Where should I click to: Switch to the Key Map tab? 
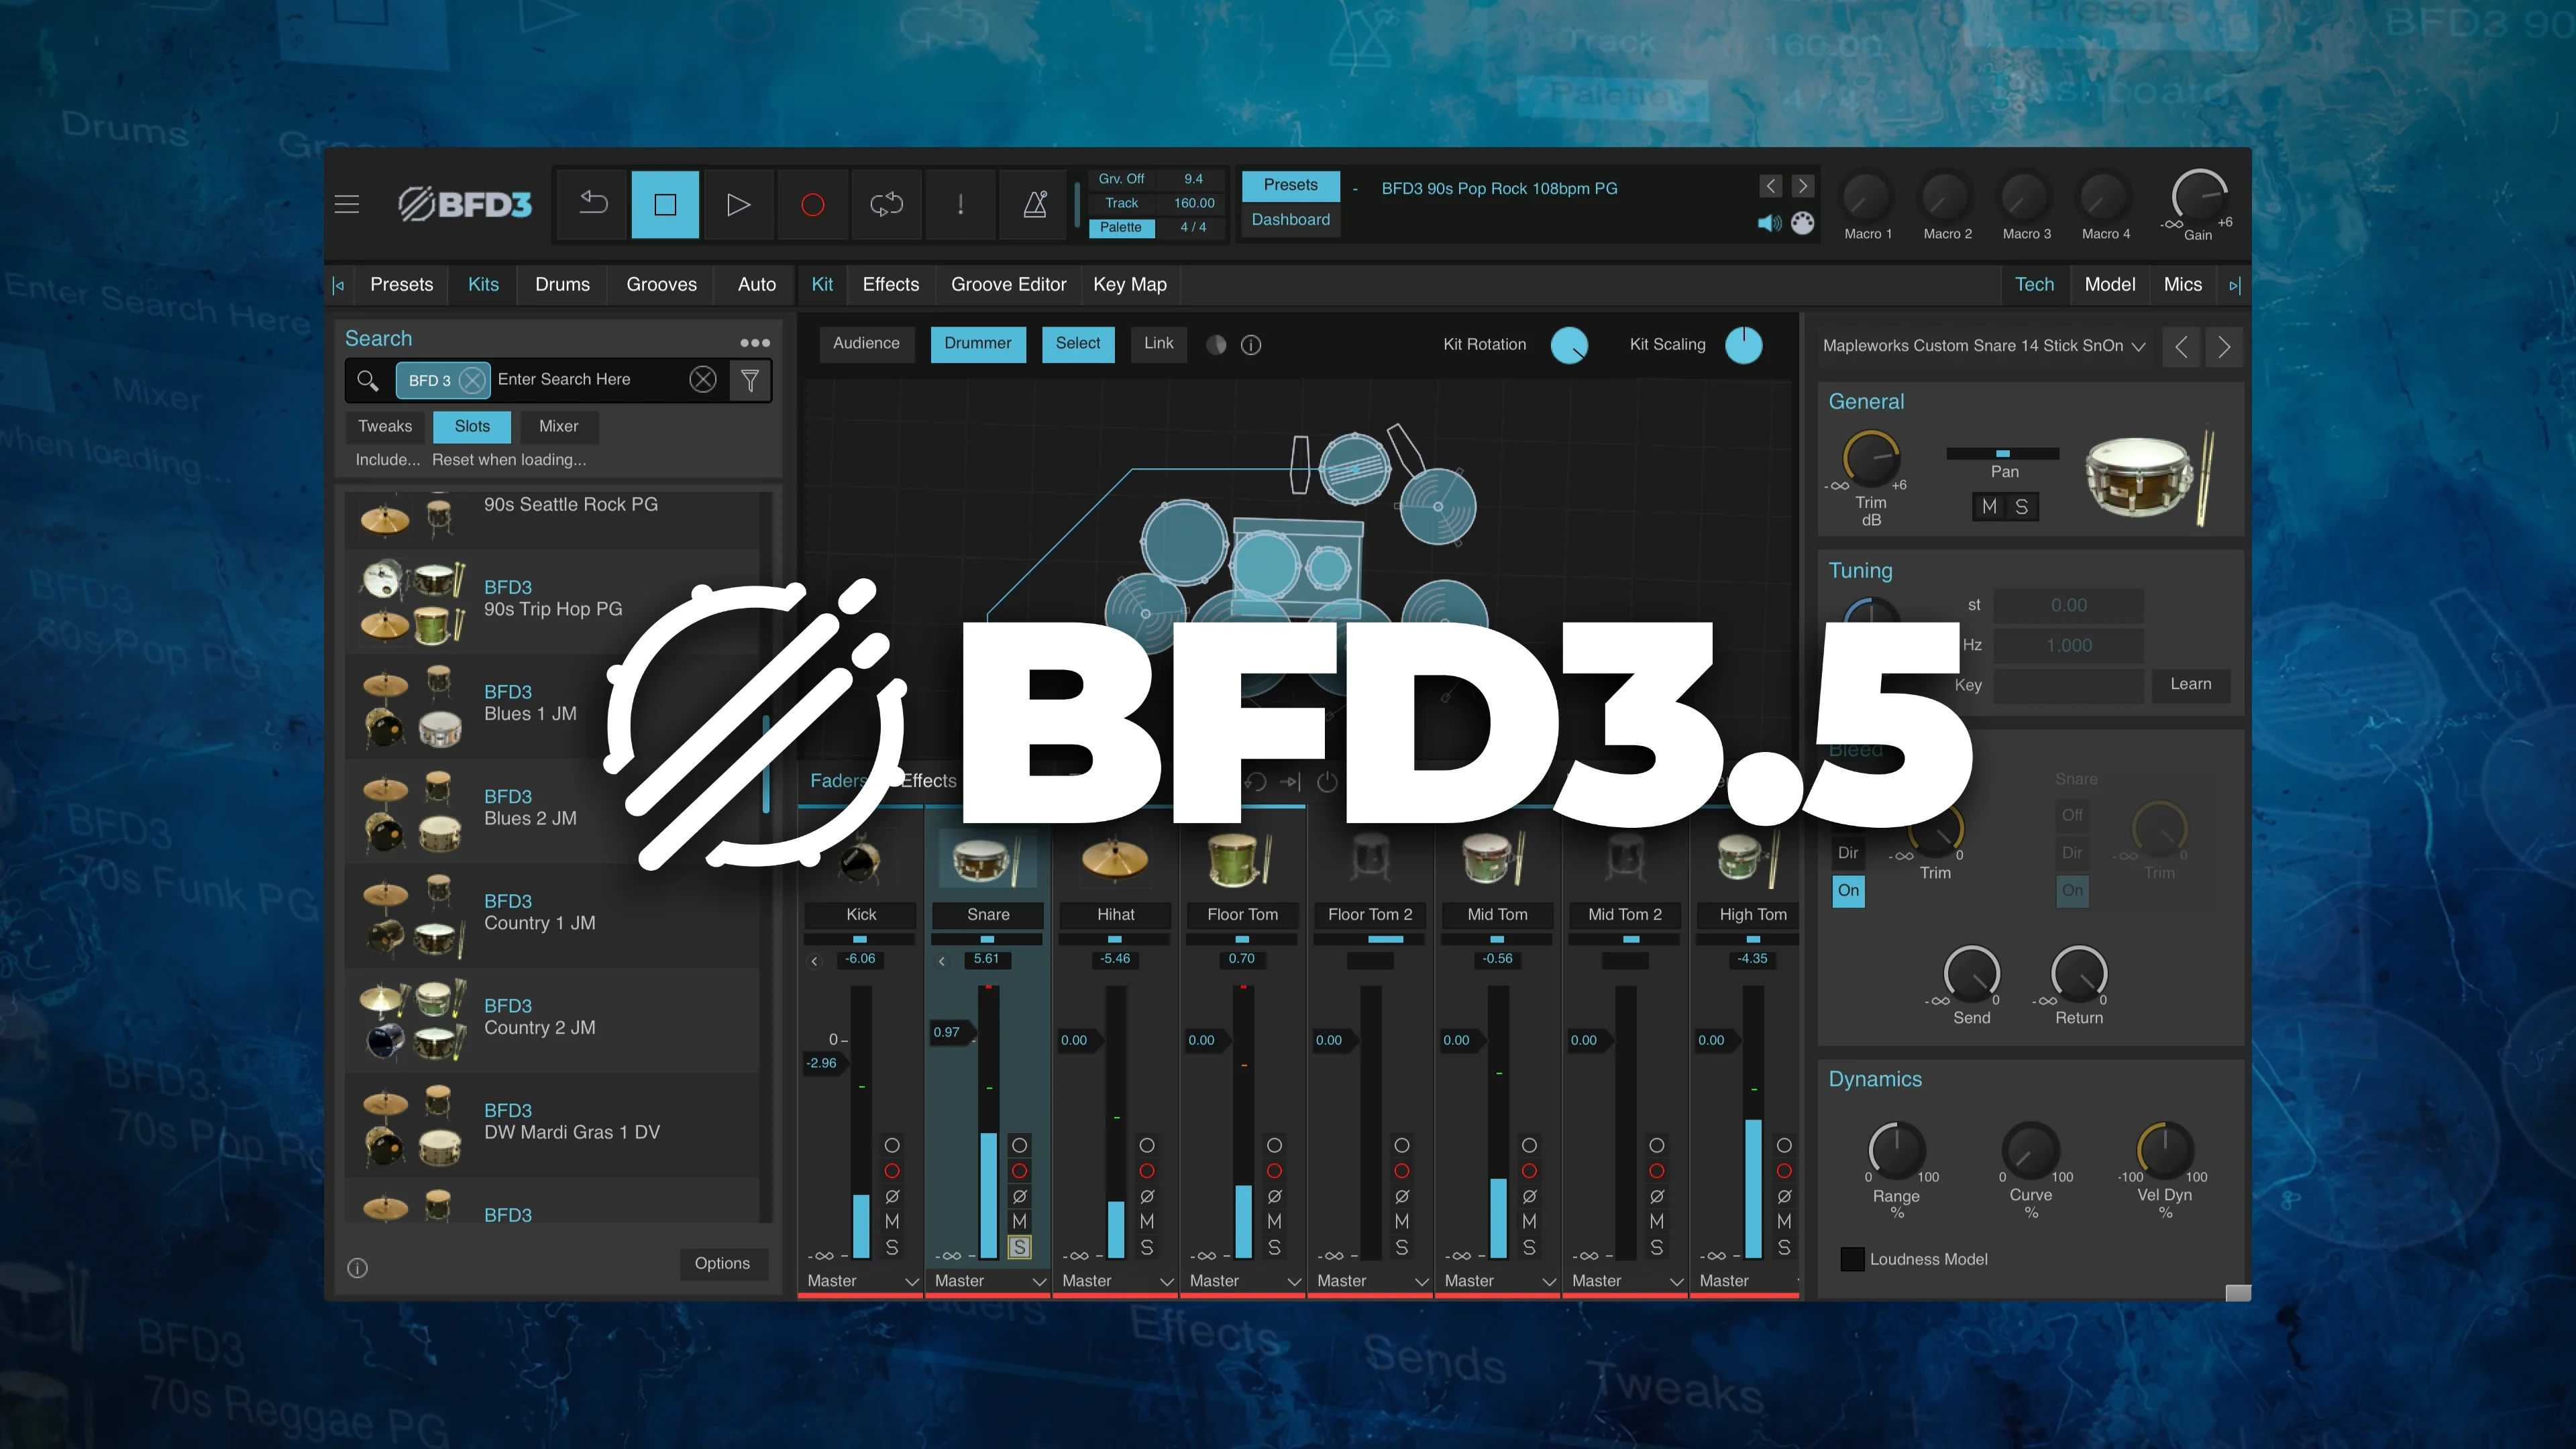click(x=1130, y=285)
